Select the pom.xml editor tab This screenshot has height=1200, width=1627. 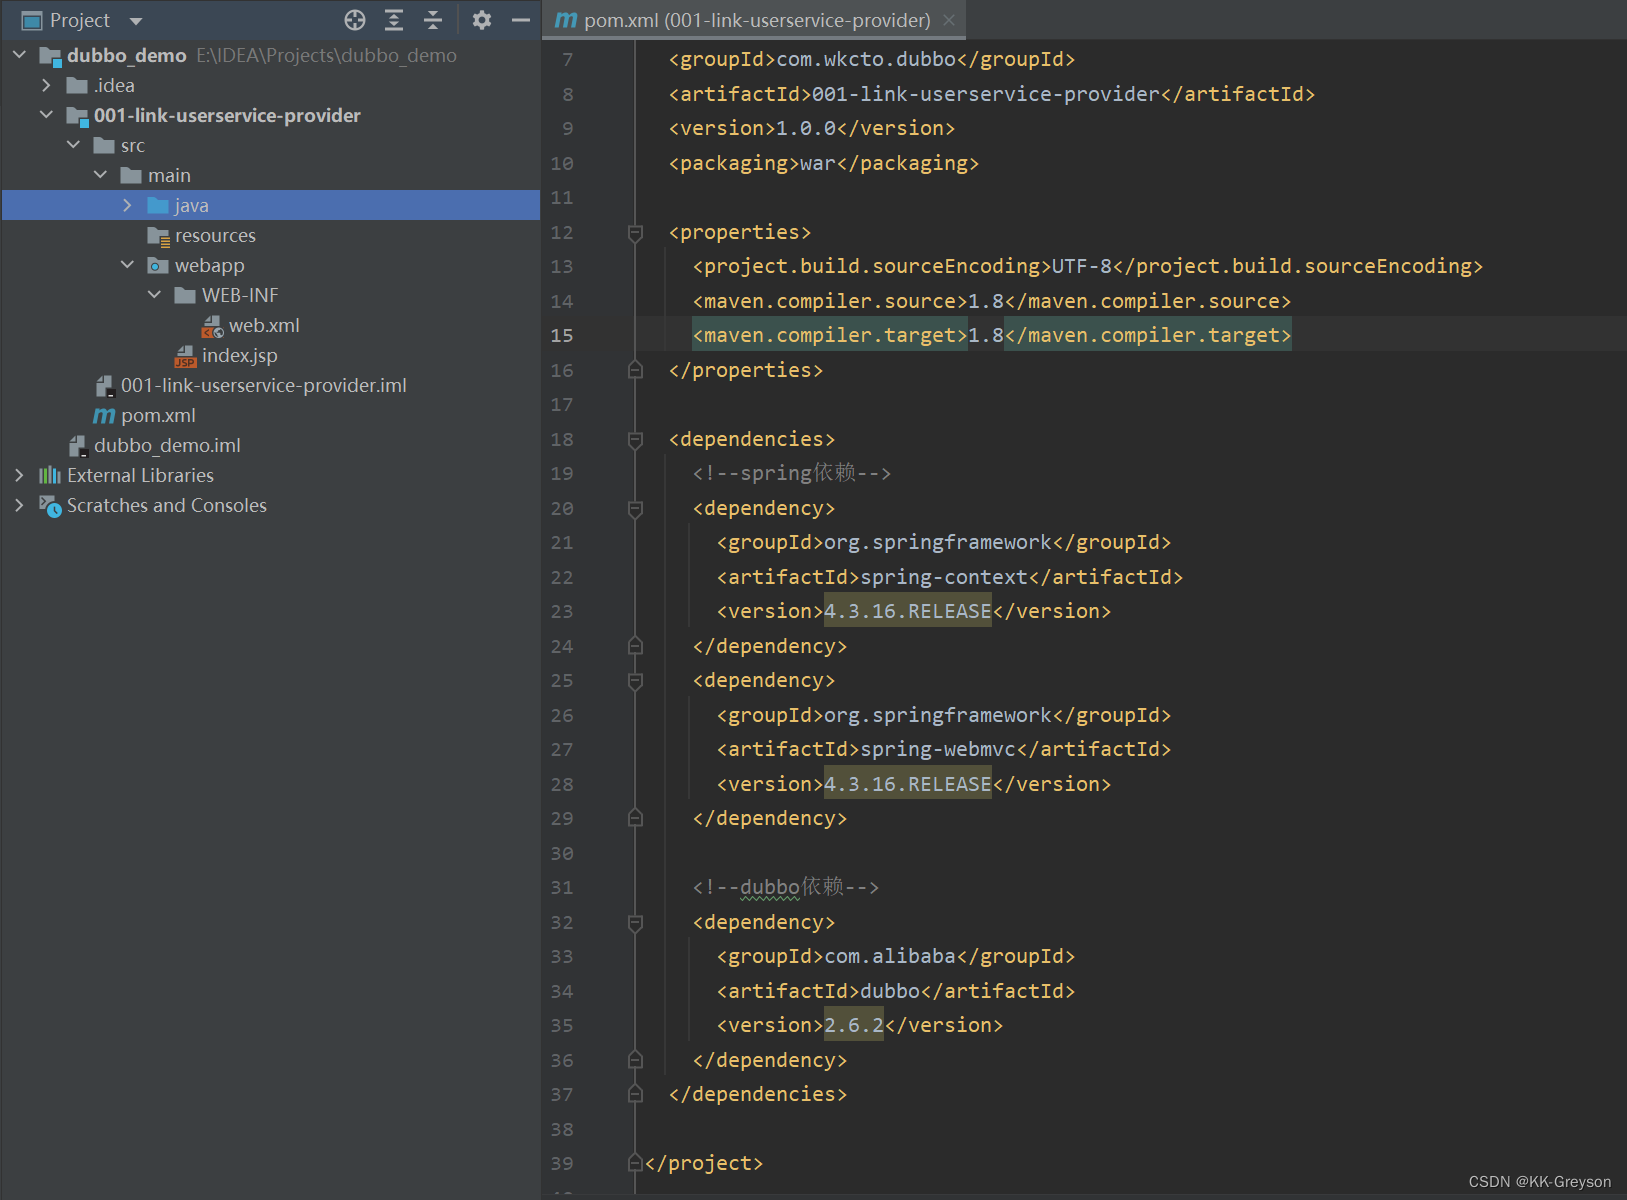pyautogui.click(x=755, y=20)
